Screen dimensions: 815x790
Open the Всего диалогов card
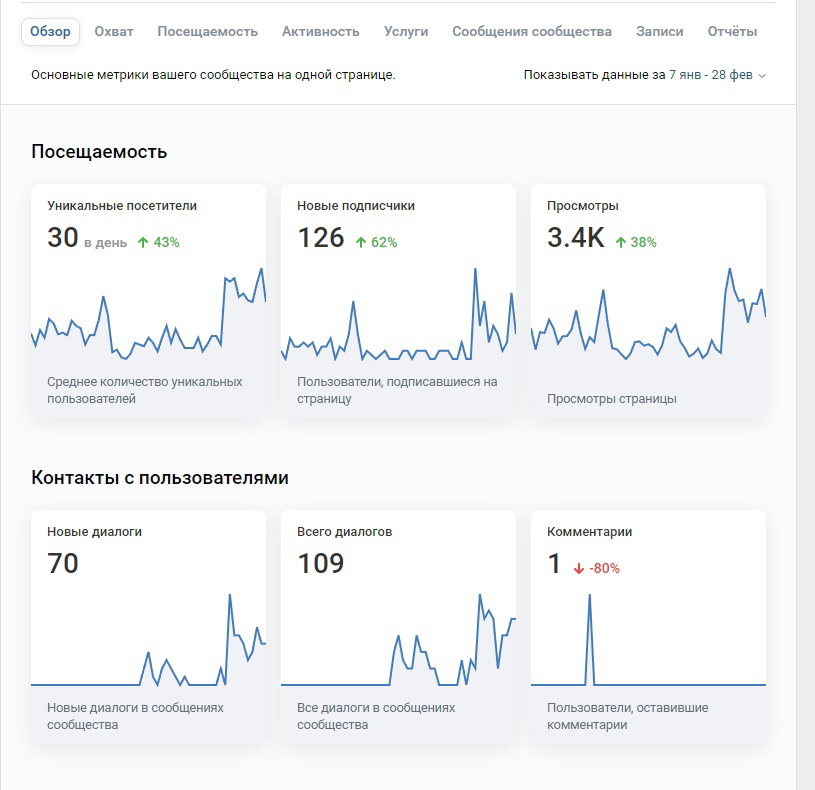pos(399,627)
